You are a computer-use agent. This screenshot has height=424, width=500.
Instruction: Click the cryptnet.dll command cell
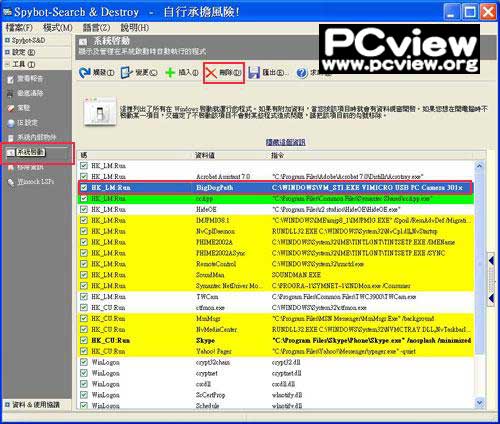[x=287, y=373]
